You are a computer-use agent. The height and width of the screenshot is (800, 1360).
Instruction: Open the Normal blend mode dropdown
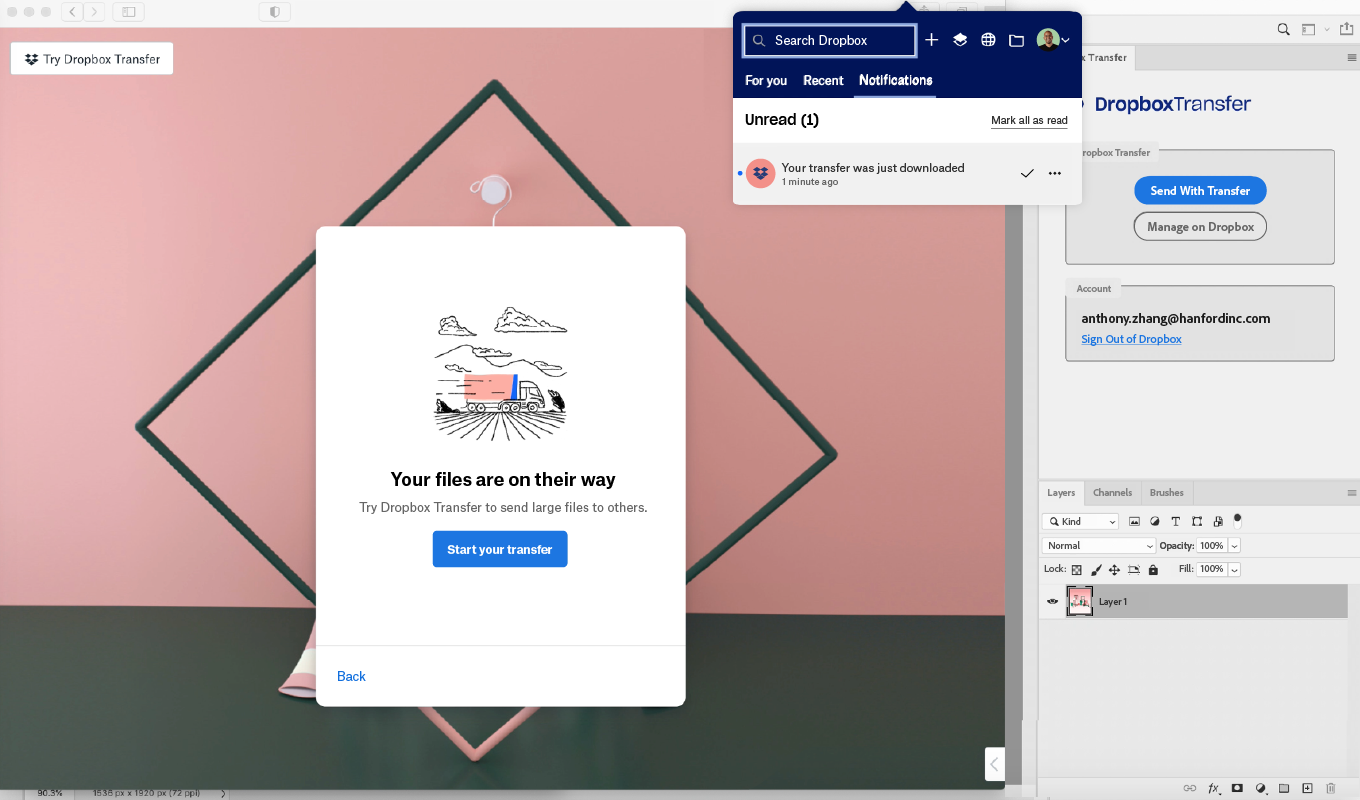1099,545
